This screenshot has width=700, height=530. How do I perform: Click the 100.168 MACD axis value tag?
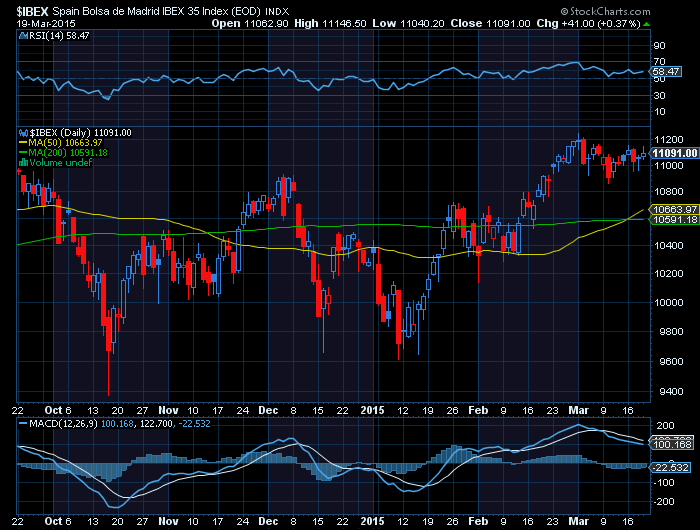coord(672,445)
